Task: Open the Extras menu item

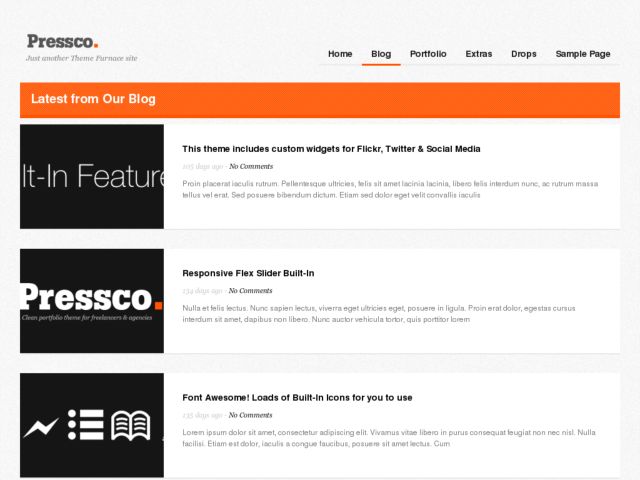Action: point(478,54)
